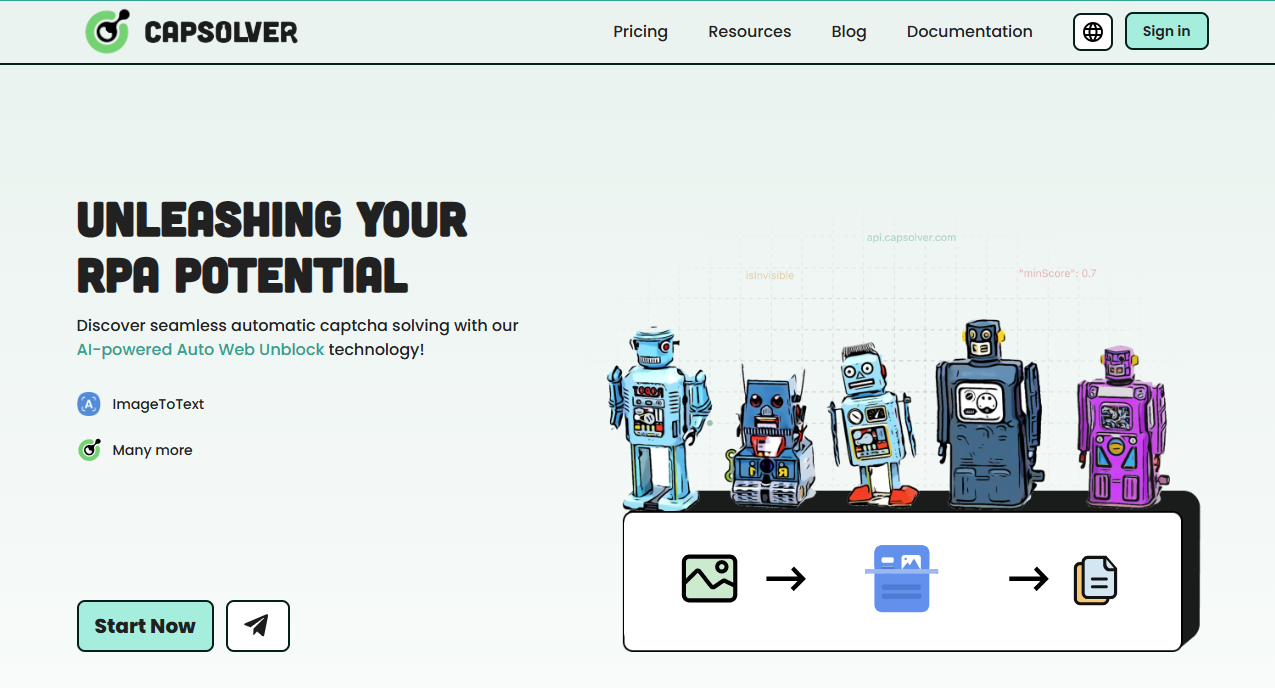Click the blue robot illustration
Image resolution: width=1275 pixels, height=688 pixels.
(657, 410)
